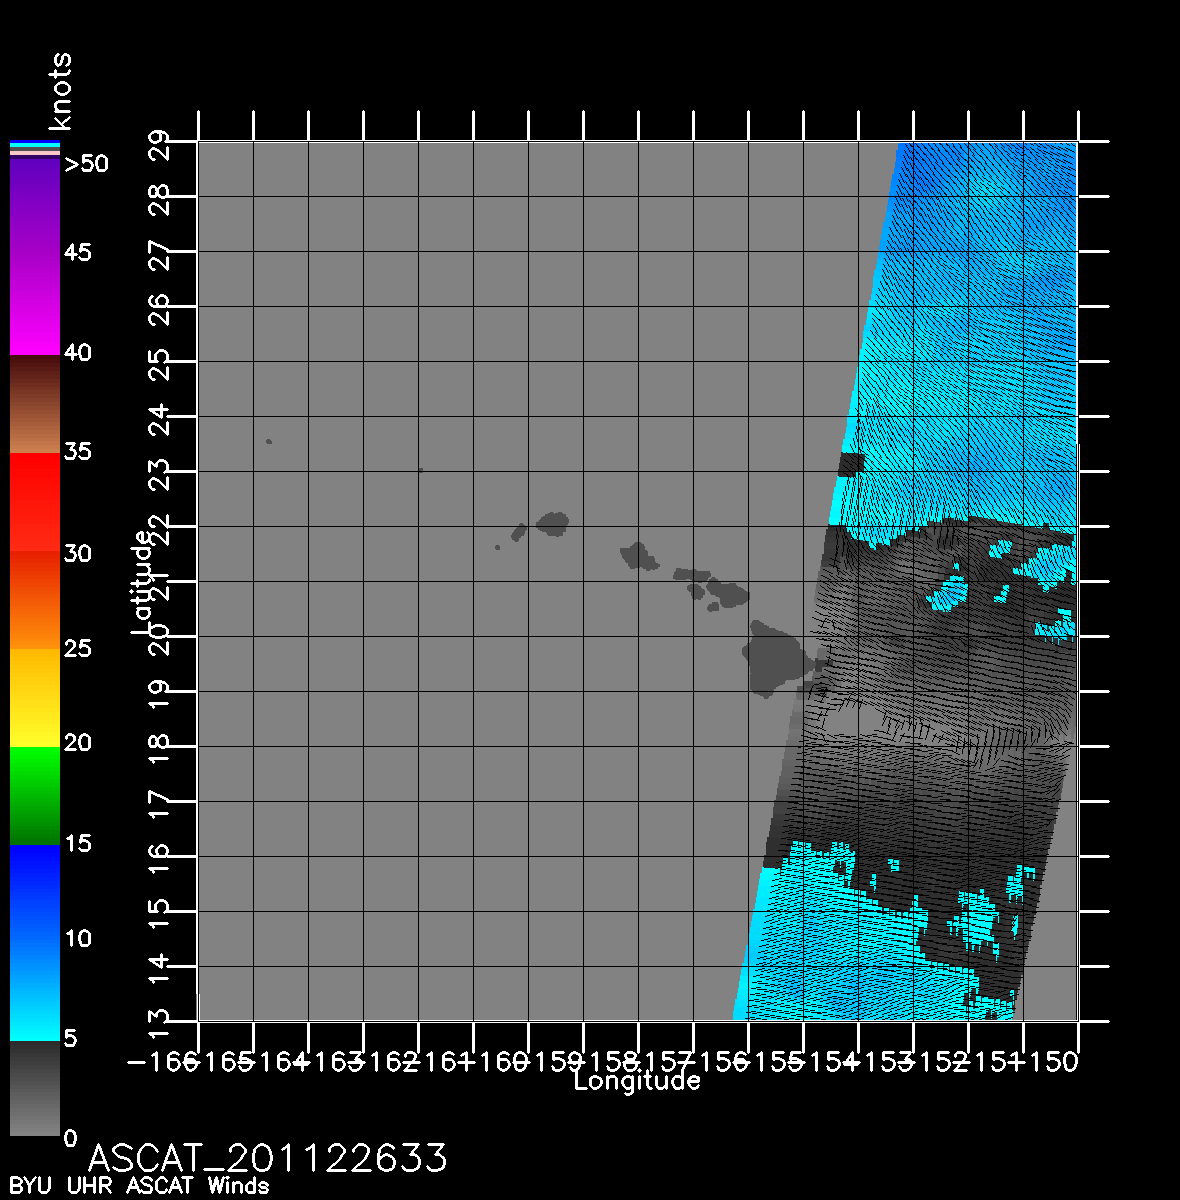The image size is (1180, 1200).
Task: Select the yellow 20-25 knots color band
Action: pos(35,698)
